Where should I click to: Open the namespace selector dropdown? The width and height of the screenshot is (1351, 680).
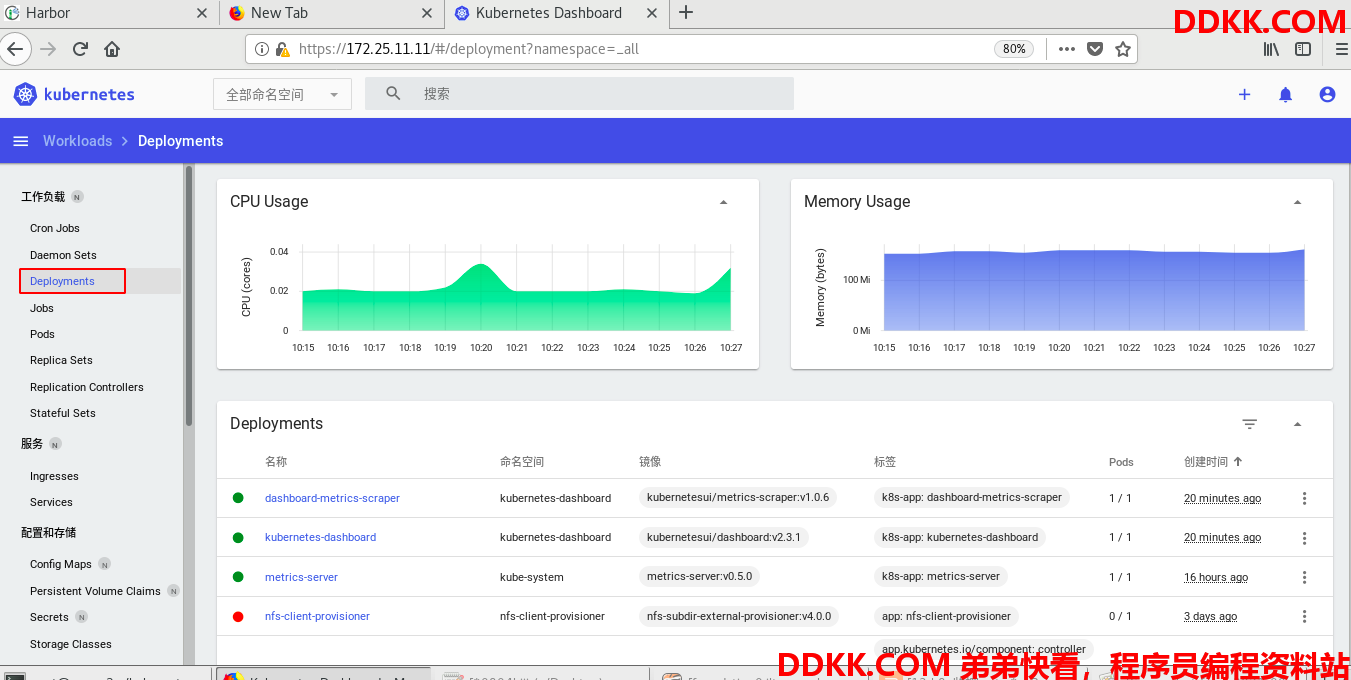[282, 94]
